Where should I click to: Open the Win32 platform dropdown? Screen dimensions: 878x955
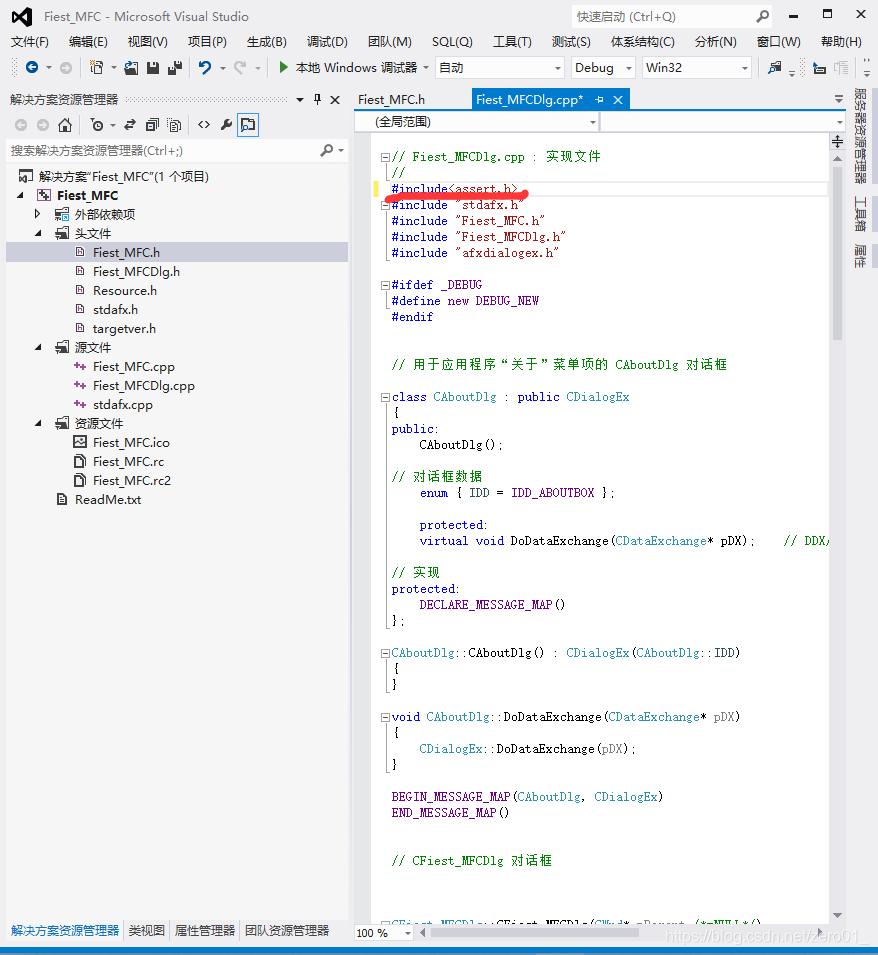(x=745, y=68)
